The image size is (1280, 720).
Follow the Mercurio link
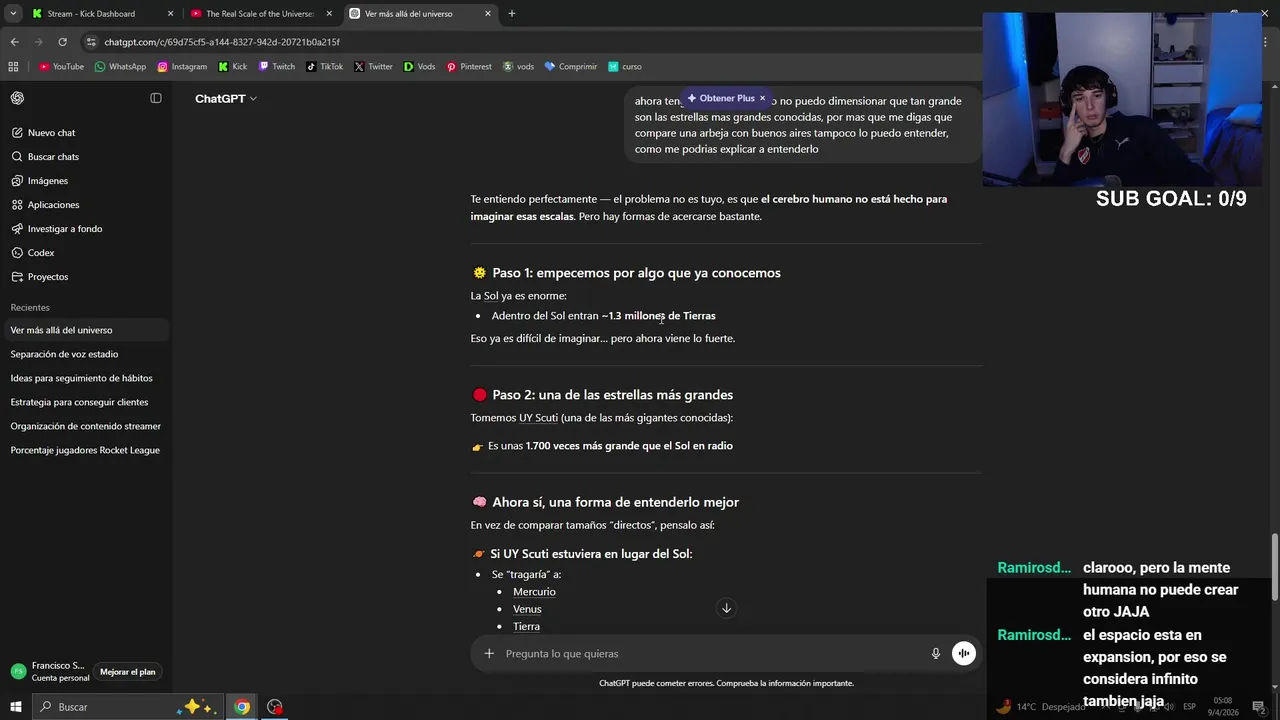534,592
